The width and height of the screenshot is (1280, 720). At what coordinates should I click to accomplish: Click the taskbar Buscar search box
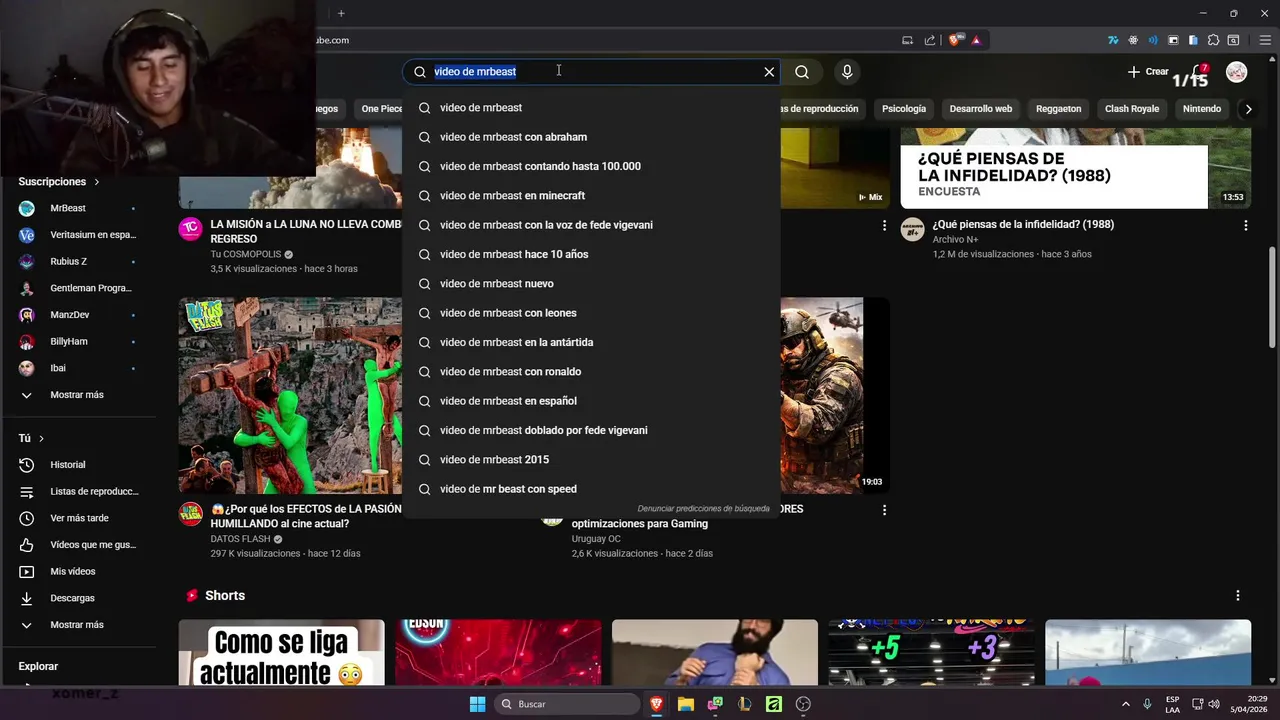(567, 704)
